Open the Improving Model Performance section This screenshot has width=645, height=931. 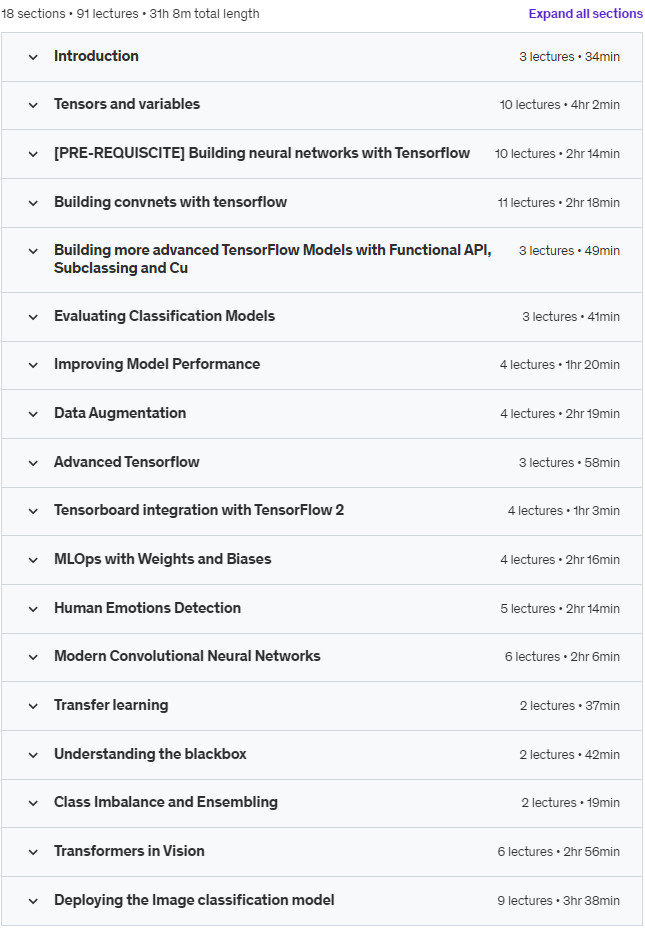coord(322,365)
